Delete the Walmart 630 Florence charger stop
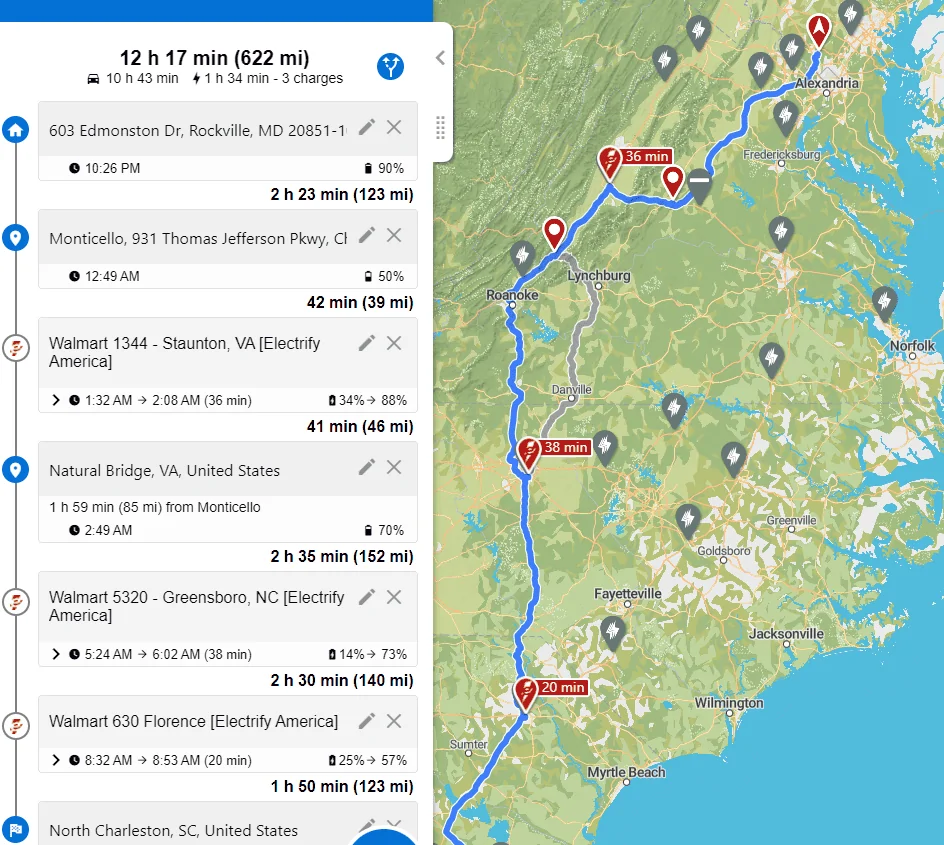The image size is (944, 845). [x=394, y=721]
